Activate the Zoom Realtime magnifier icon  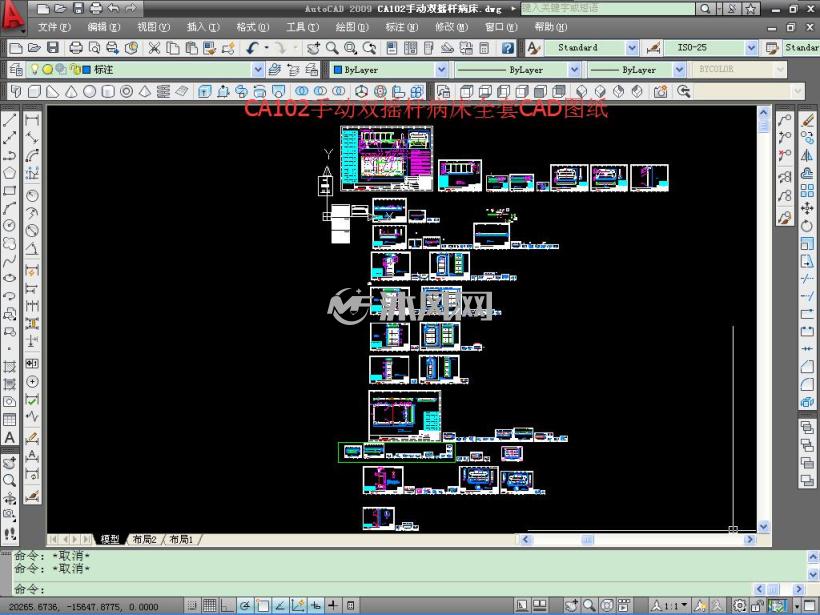(332, 48)
